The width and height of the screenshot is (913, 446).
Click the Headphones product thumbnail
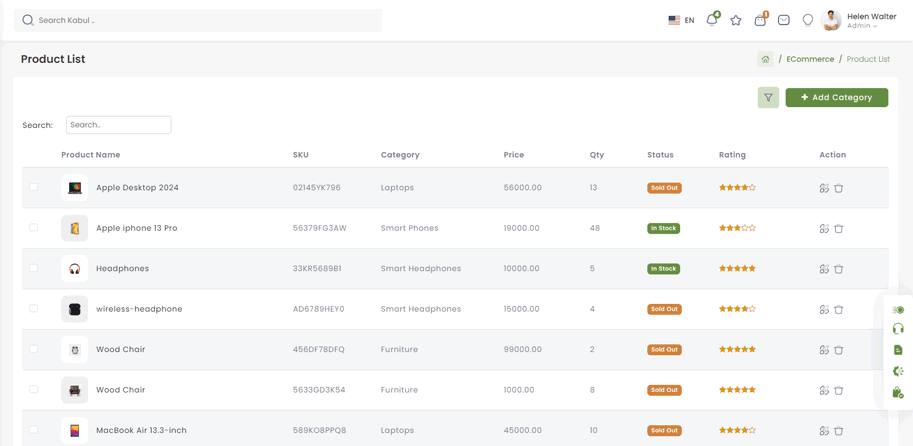coord(75,269)
